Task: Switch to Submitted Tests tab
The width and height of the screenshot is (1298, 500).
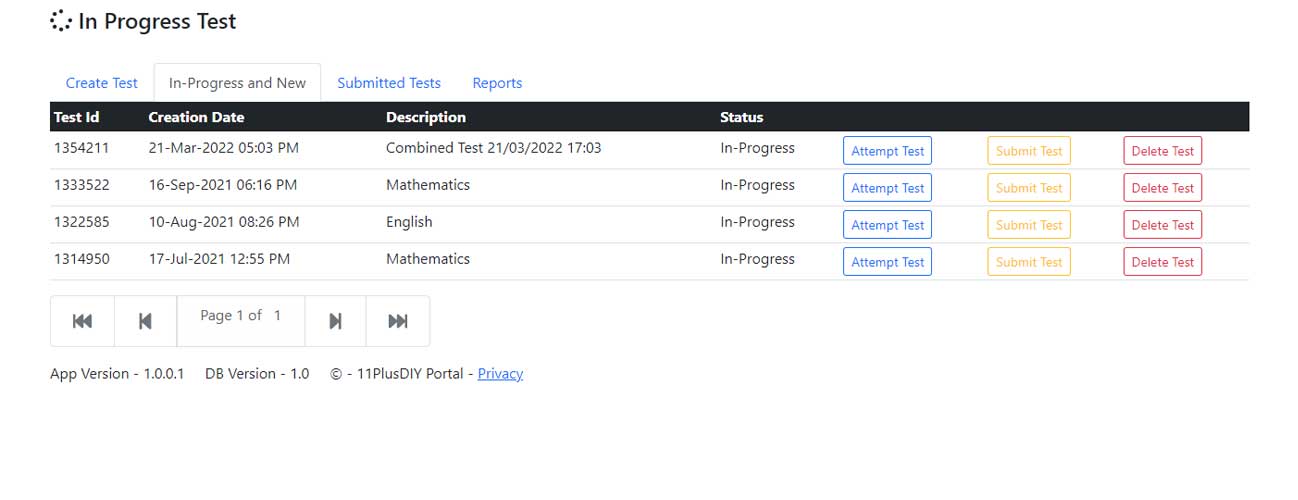Action: (x=388, y=83)
